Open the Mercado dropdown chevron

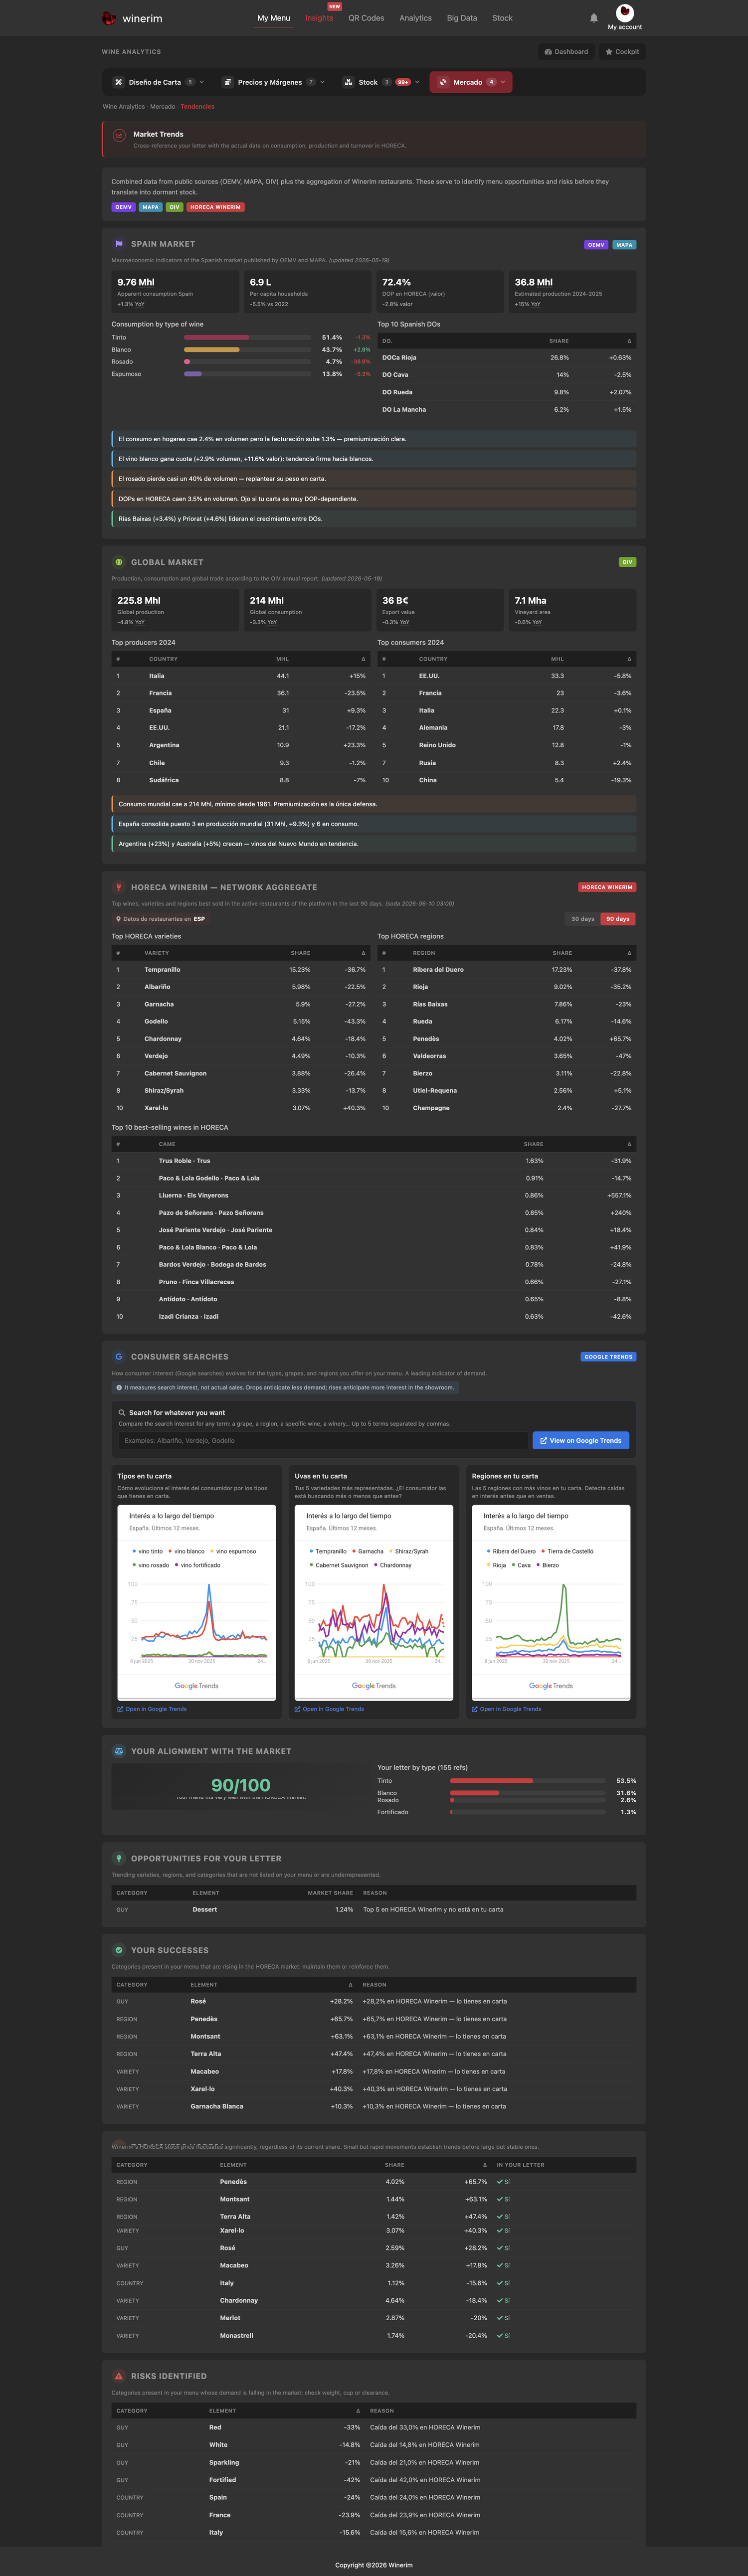tap(503, 82)
